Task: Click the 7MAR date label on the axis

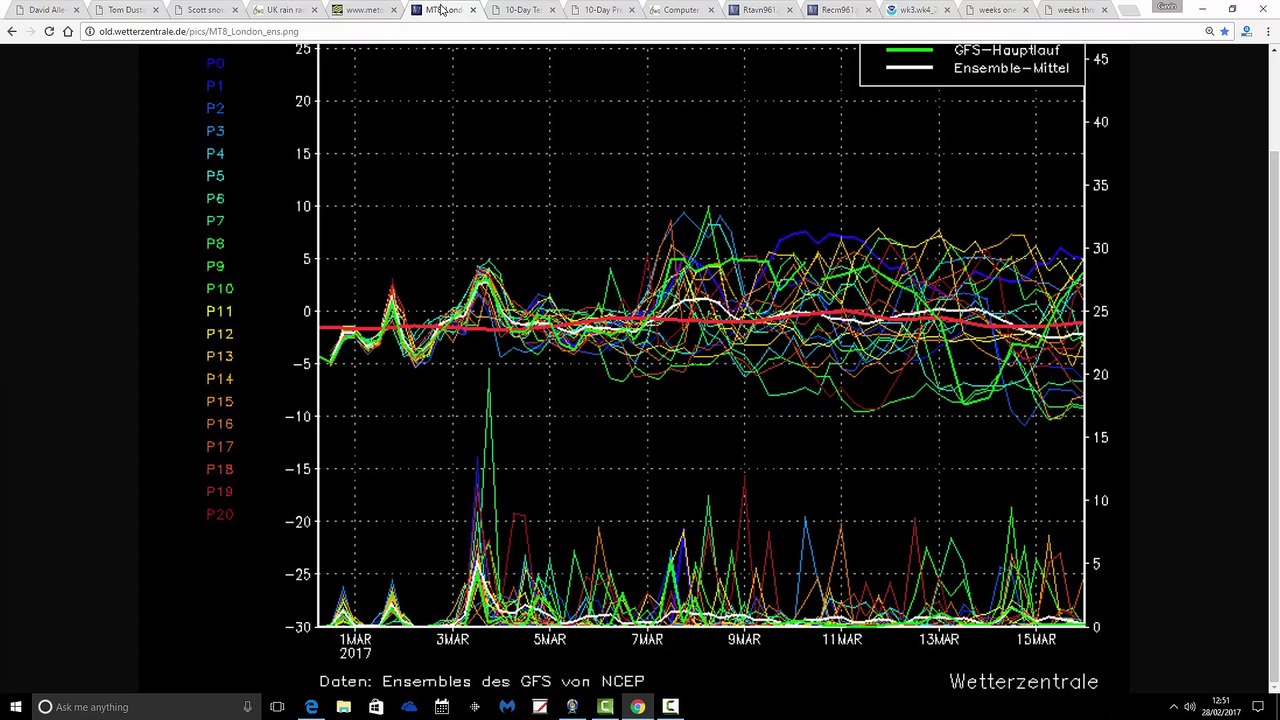Action: [x=647, y=640]
